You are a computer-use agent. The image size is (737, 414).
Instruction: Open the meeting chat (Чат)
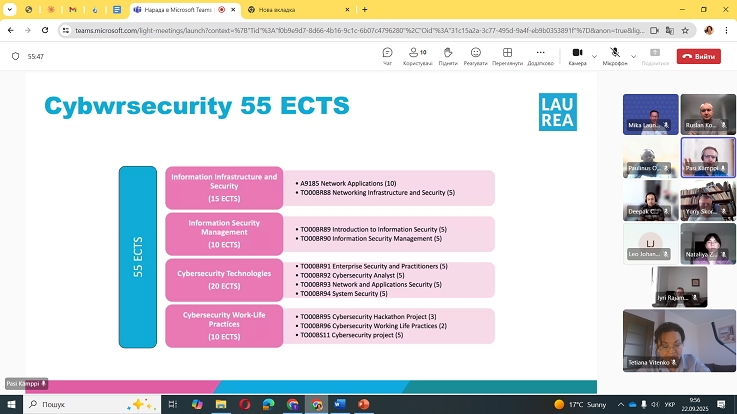tap(387, 55)
